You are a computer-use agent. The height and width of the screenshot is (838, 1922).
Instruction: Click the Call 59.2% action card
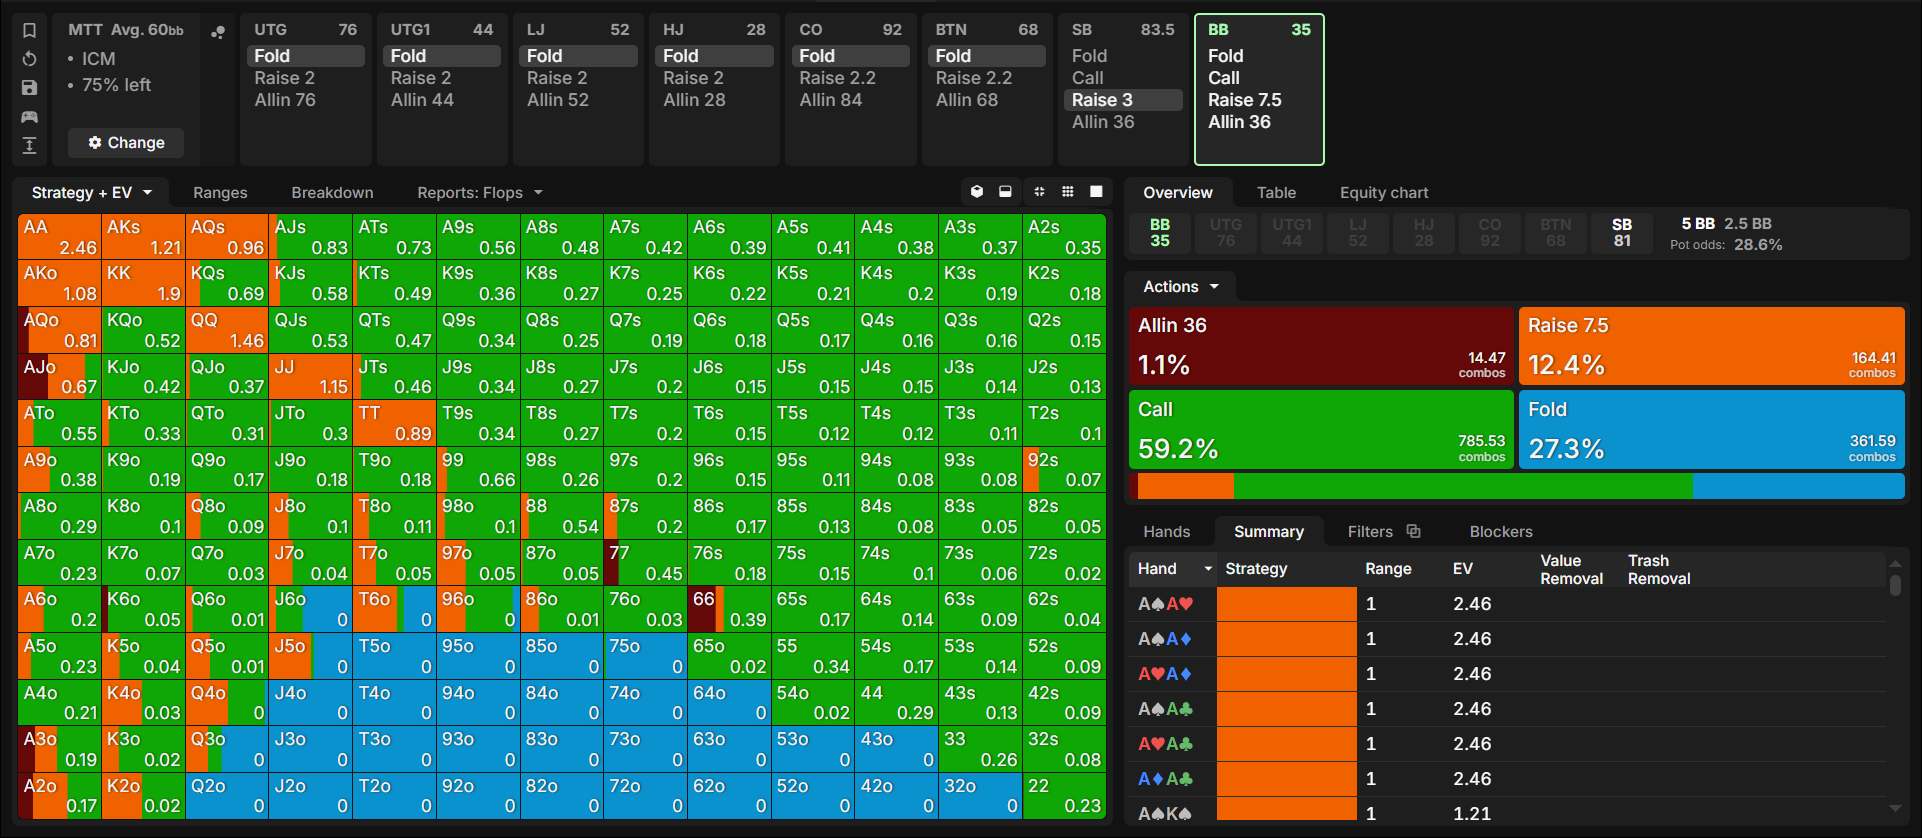(x=1321, y=429)
